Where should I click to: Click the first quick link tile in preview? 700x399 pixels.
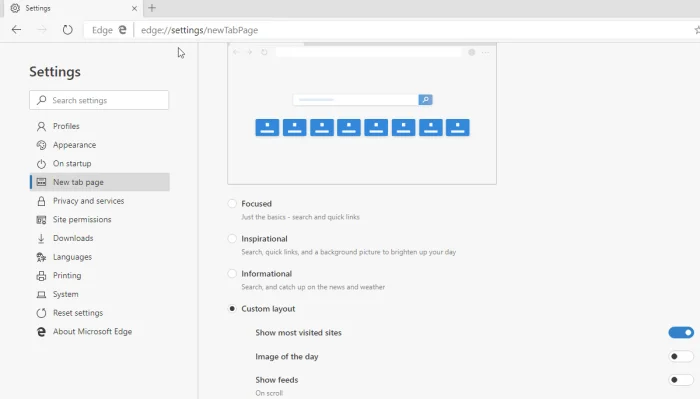(x=267, y=127)
